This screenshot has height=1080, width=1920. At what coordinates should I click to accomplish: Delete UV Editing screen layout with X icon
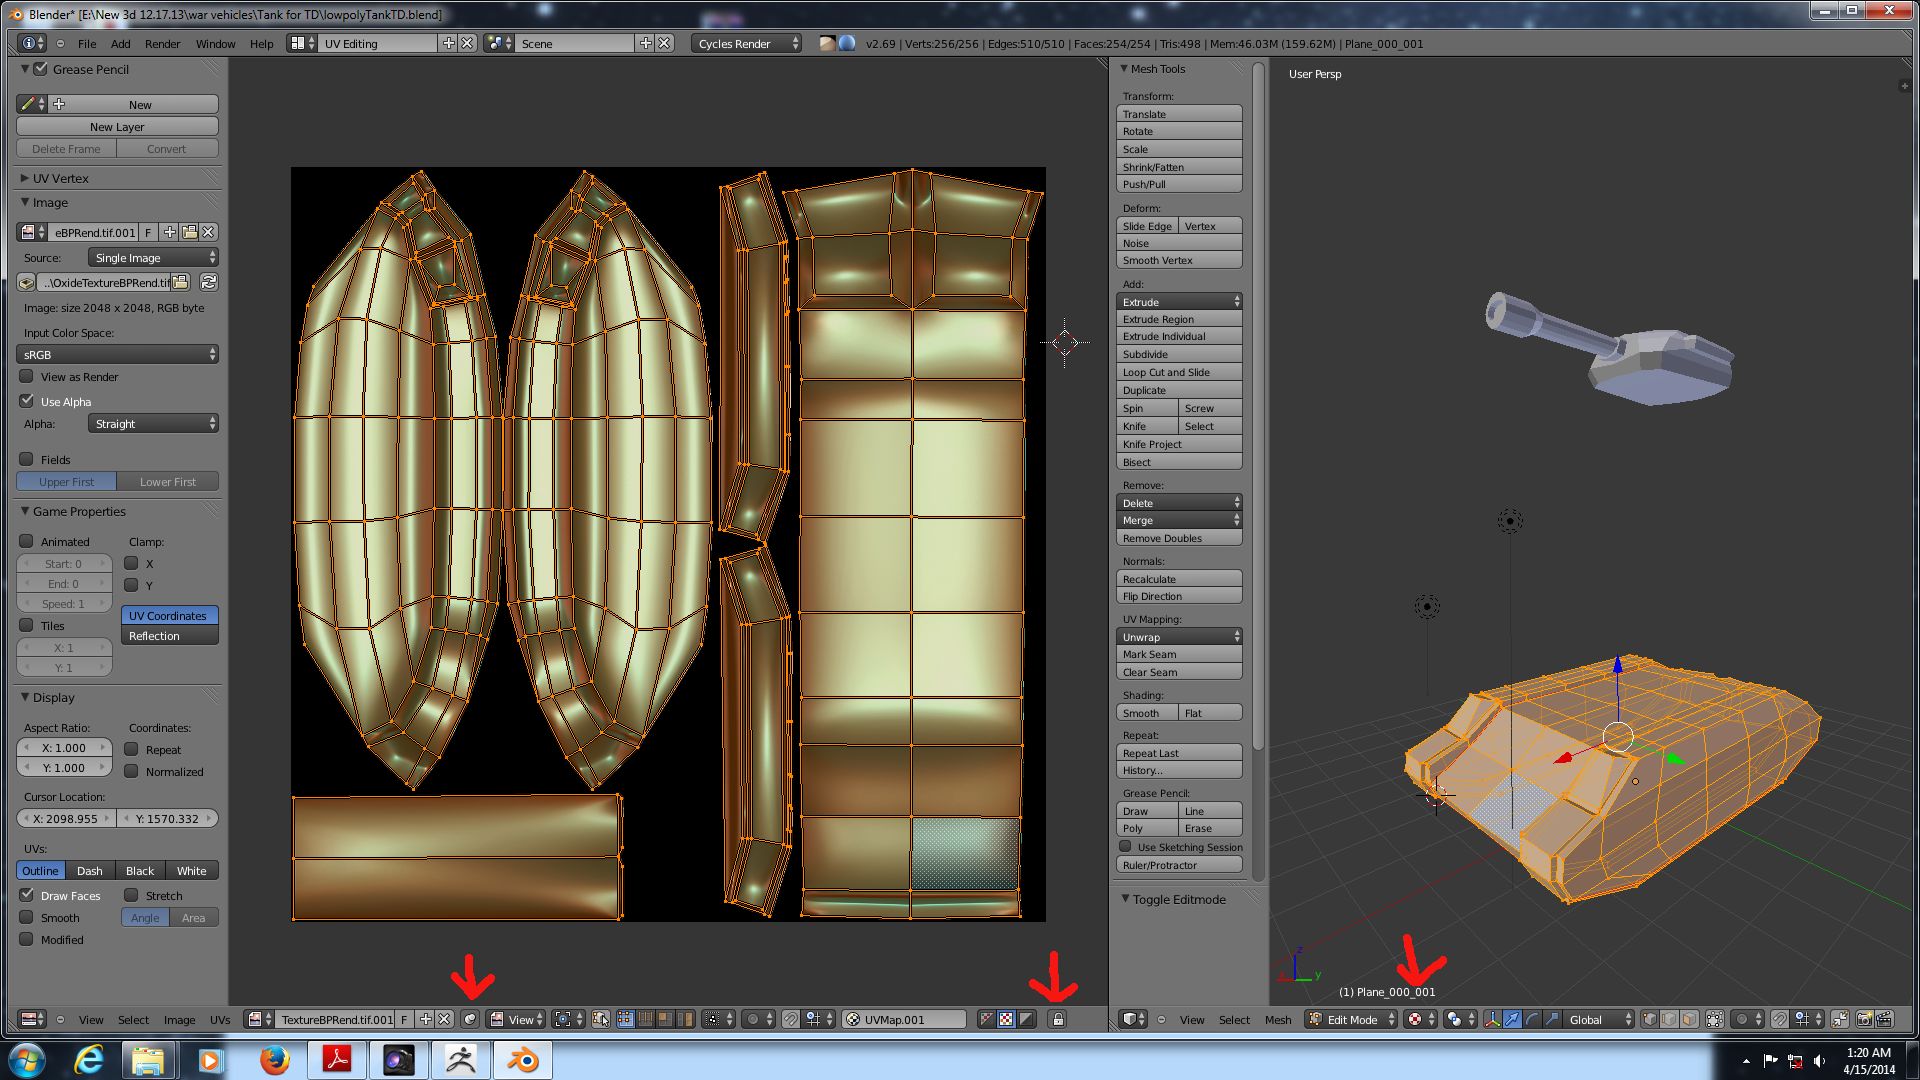coord(466,43)
